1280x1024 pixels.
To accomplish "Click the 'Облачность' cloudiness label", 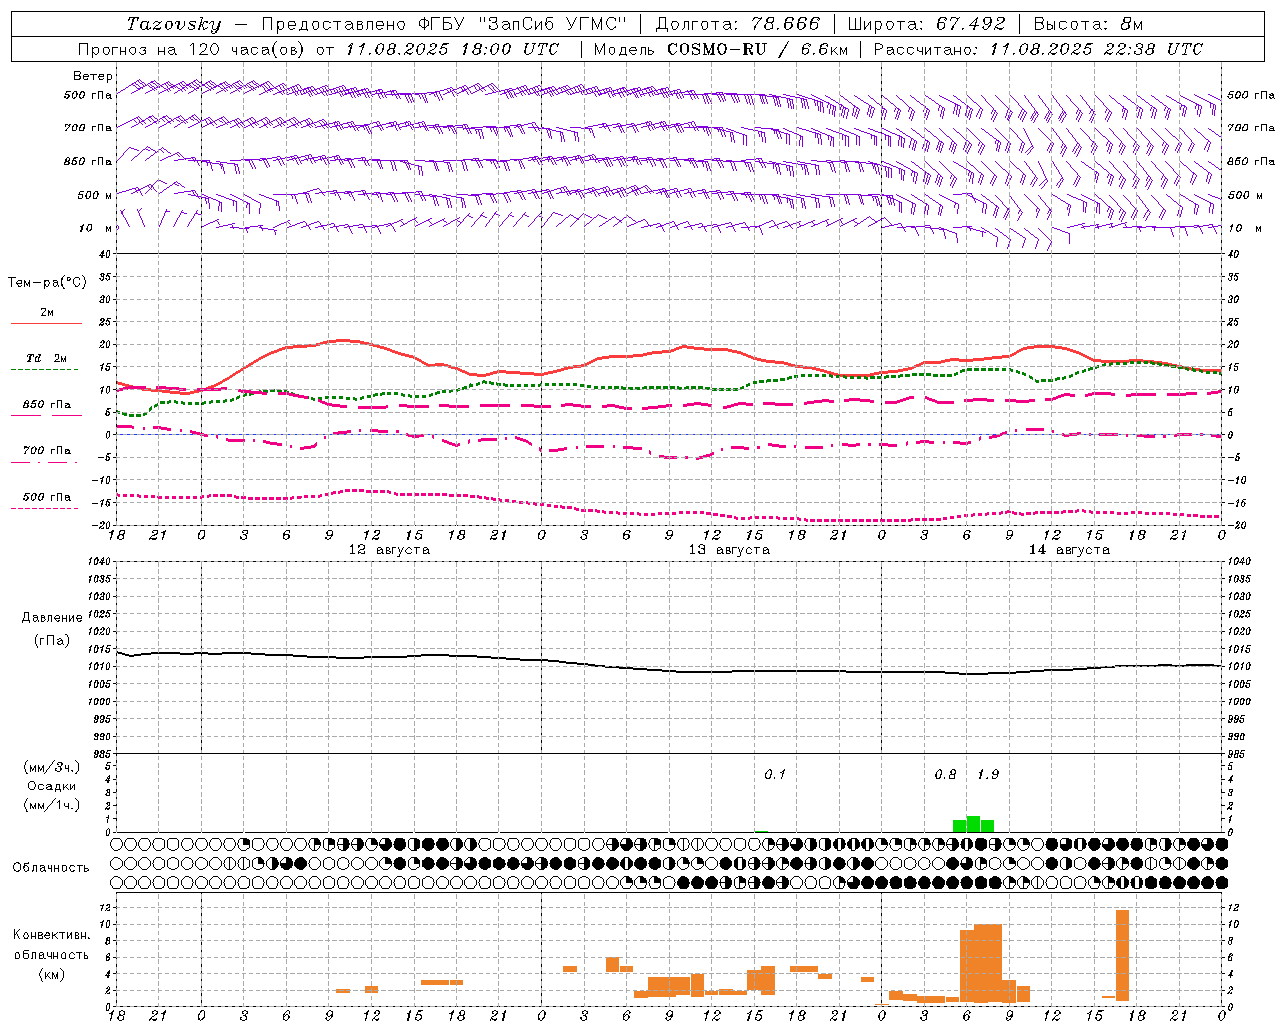I will pyautogui.click(x=51, y=867).
